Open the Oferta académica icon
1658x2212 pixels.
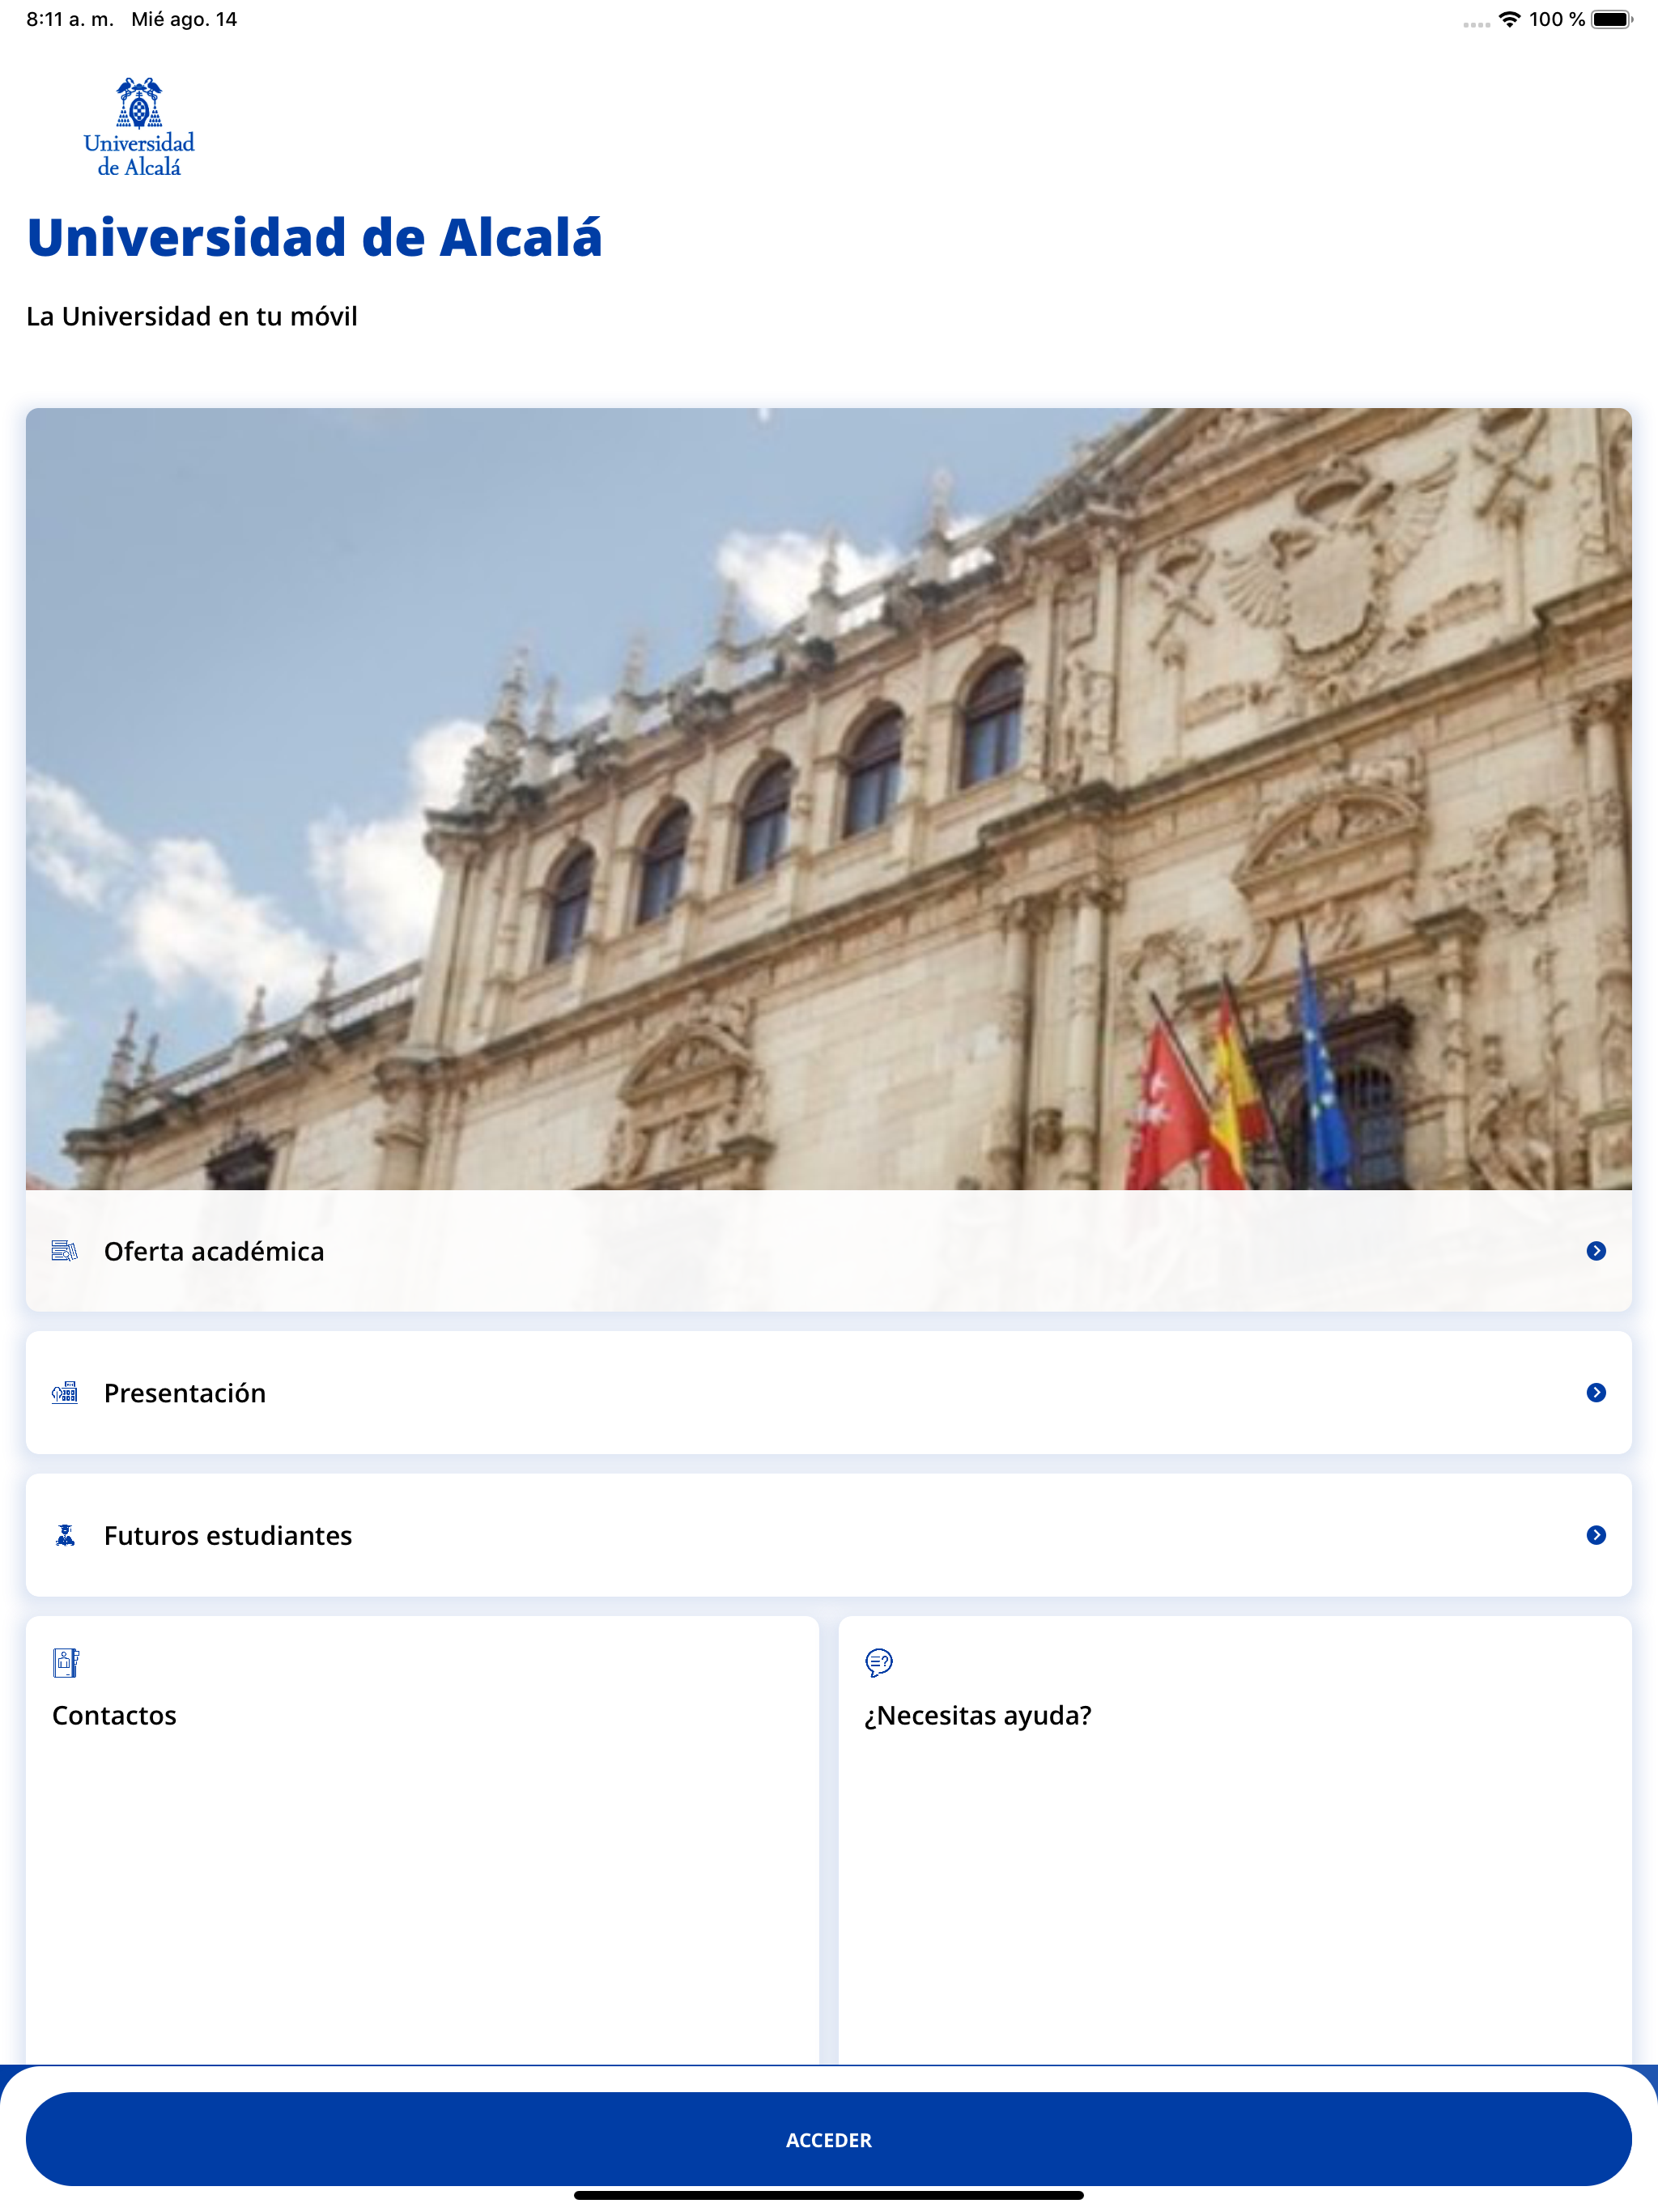[65, 1251]
